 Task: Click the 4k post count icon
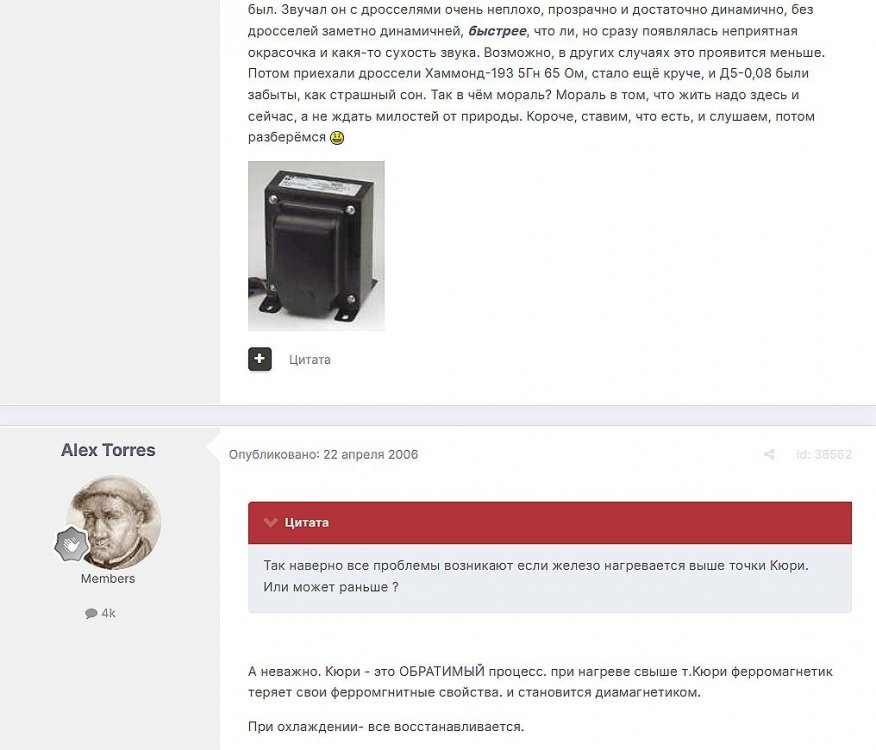91,614
